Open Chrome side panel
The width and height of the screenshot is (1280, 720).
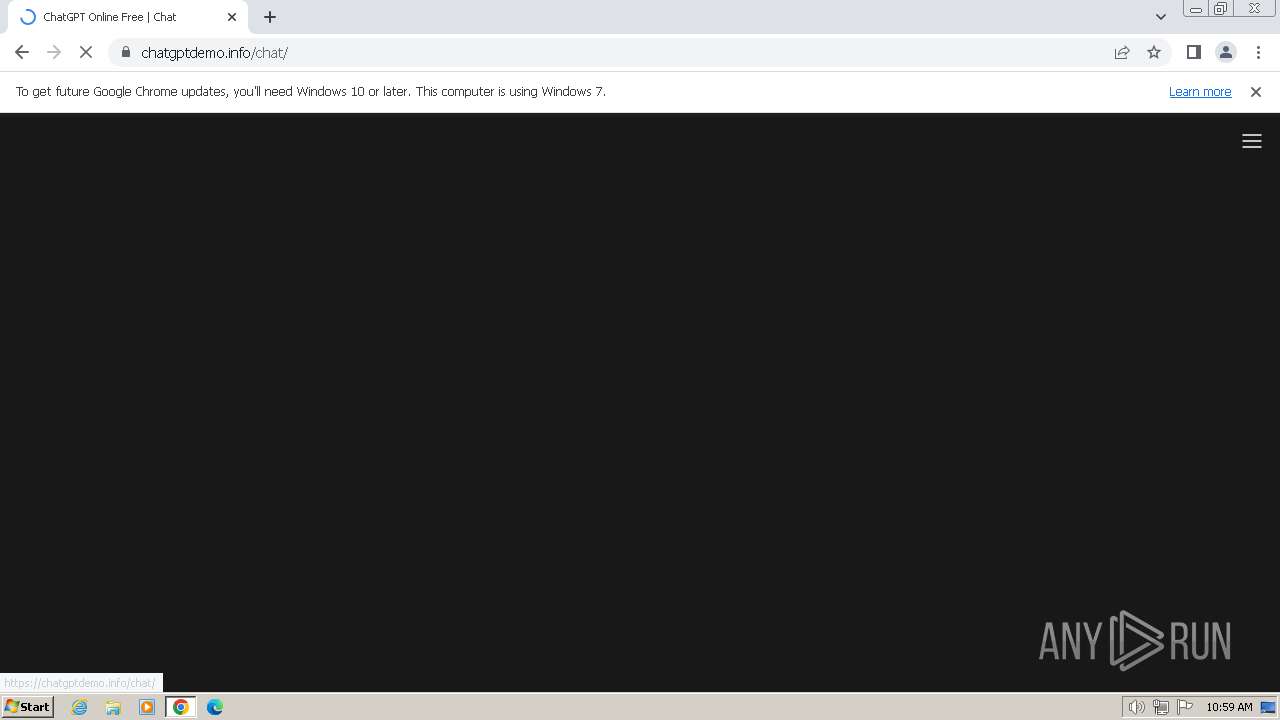pos(1193,52)
